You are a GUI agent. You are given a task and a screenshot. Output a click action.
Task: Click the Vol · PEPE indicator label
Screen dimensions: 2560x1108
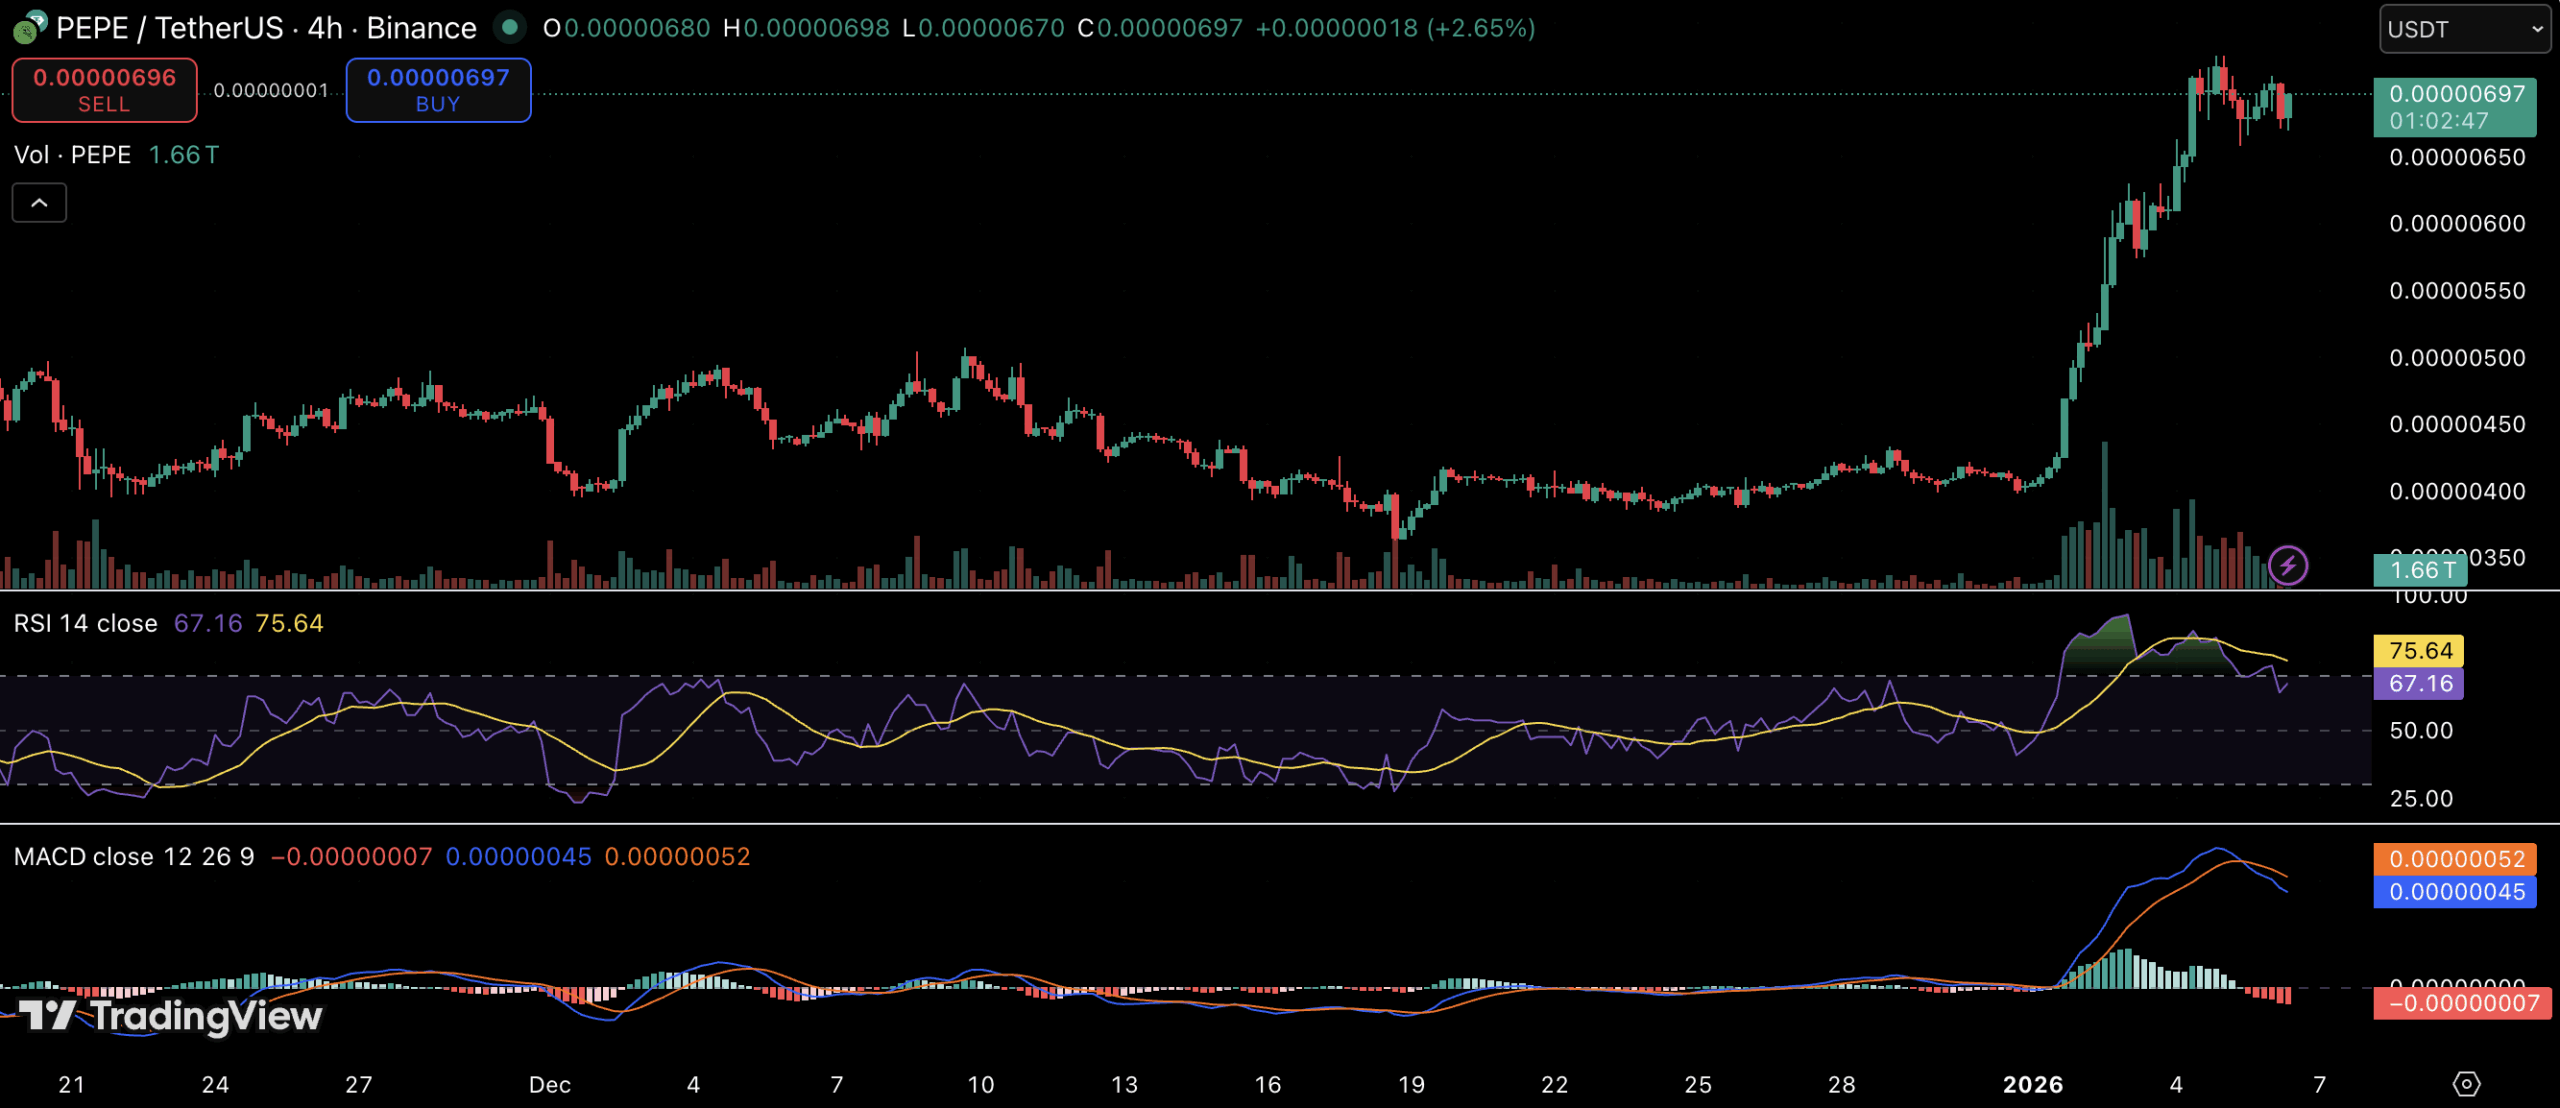[x=71, y=154]
